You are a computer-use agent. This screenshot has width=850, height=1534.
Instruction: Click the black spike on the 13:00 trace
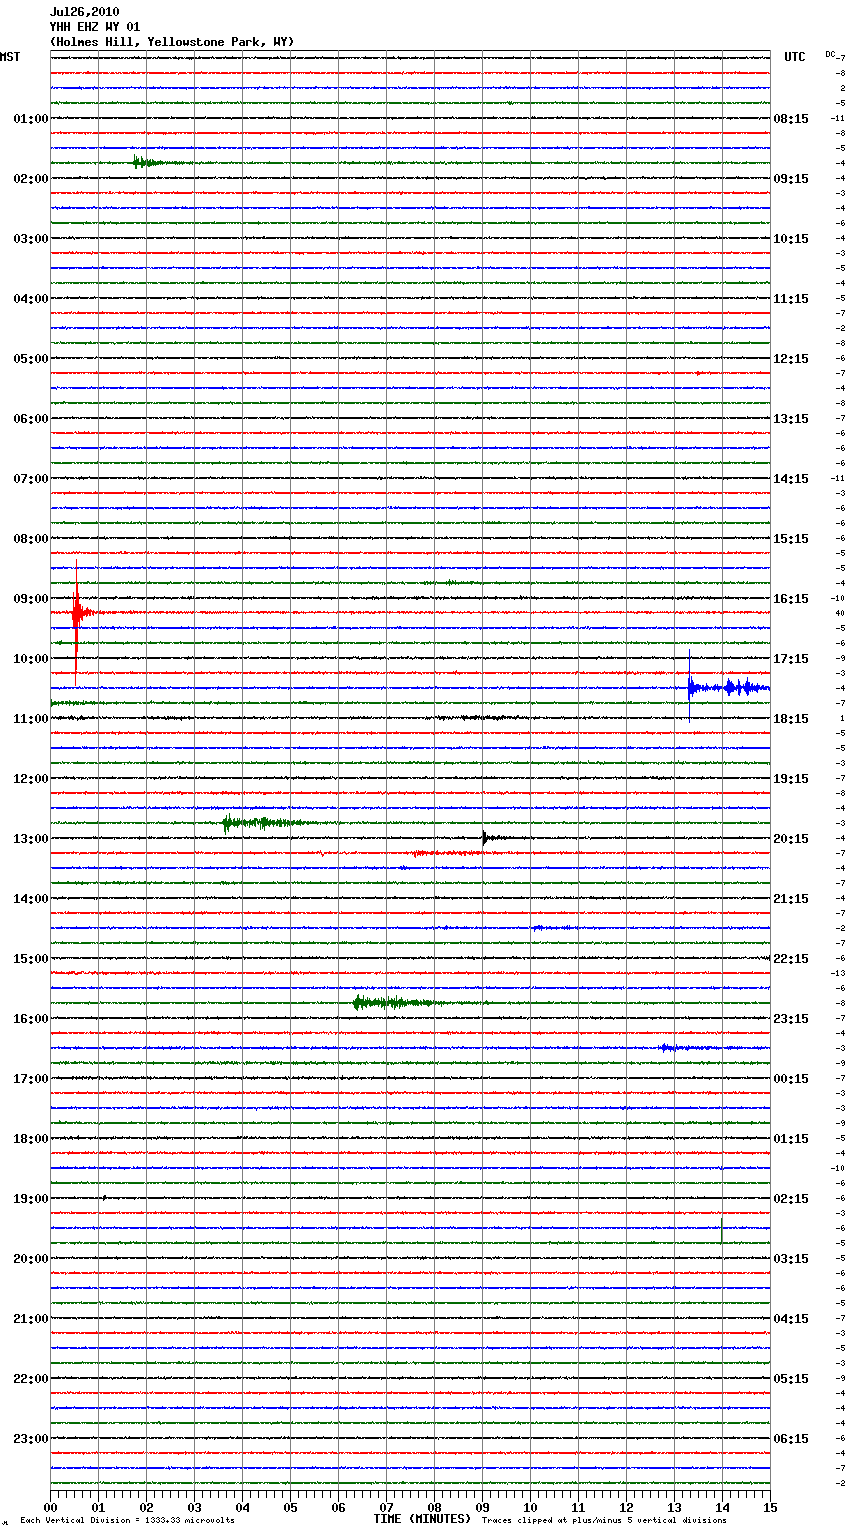click(x=485, y=838)
